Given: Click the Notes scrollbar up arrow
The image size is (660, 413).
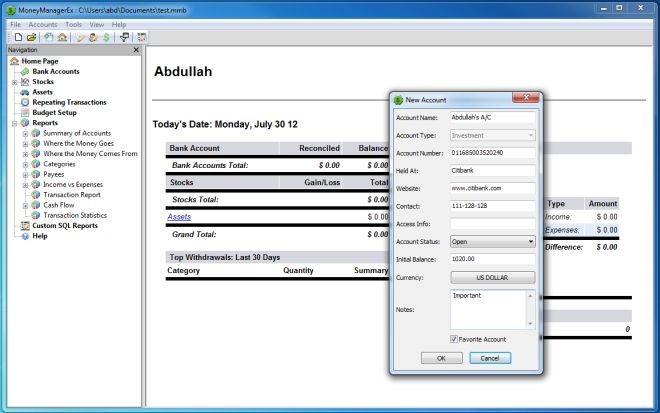Looking at the screenshot, I should tap(530, 296).
